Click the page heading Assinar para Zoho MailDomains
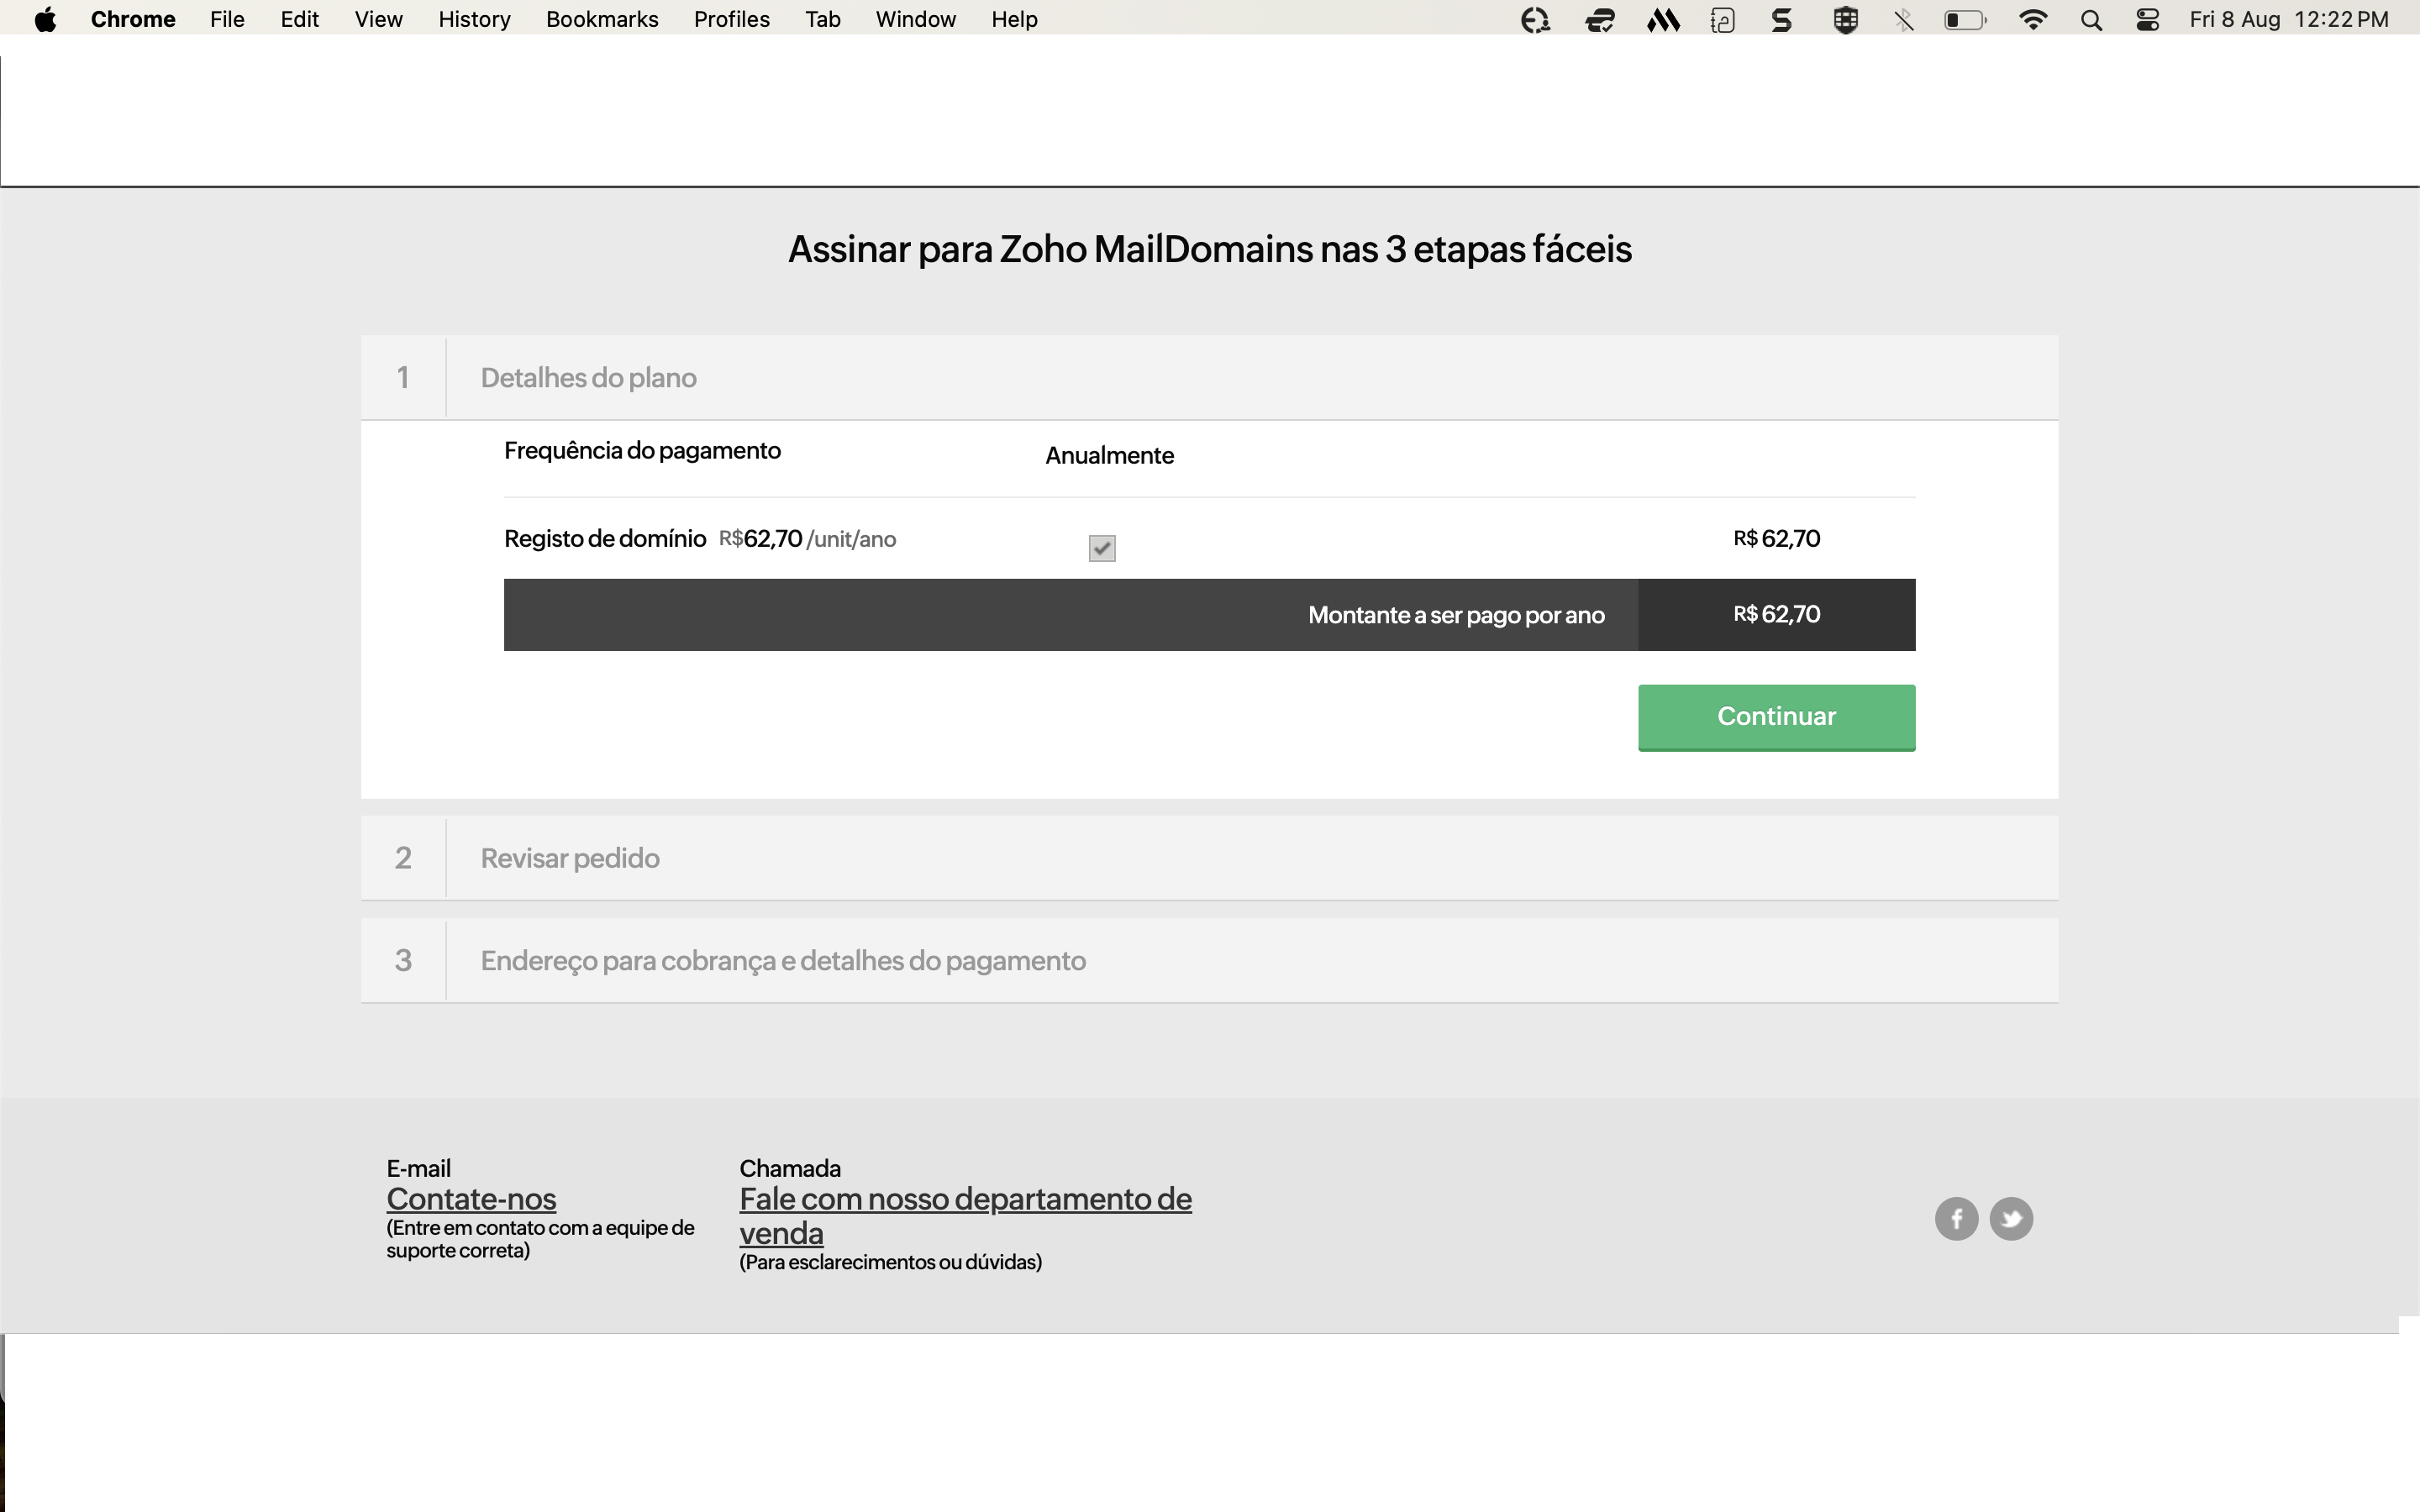This screenshot has width=2420, height=1512. point(1210,249)
